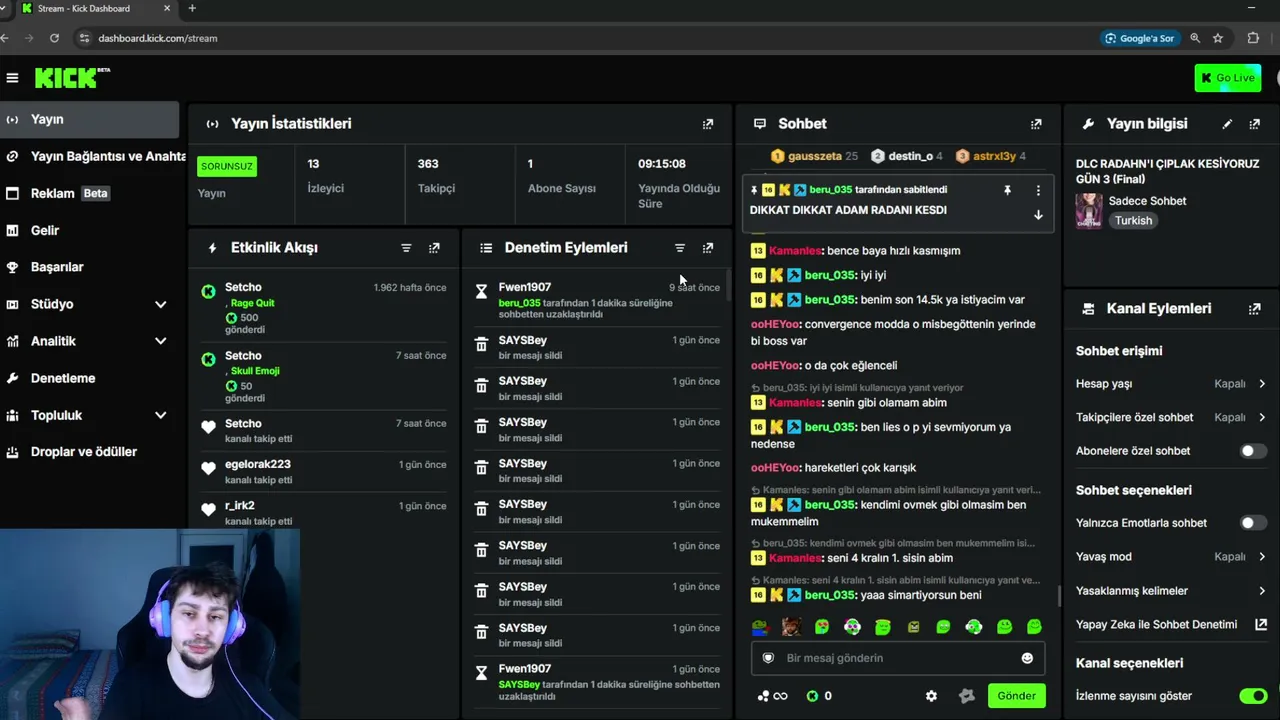Open Gelir in the sidebar
Image resolution: width=1280 pixels, height=720 pixels.
click(x=90, y=230)
